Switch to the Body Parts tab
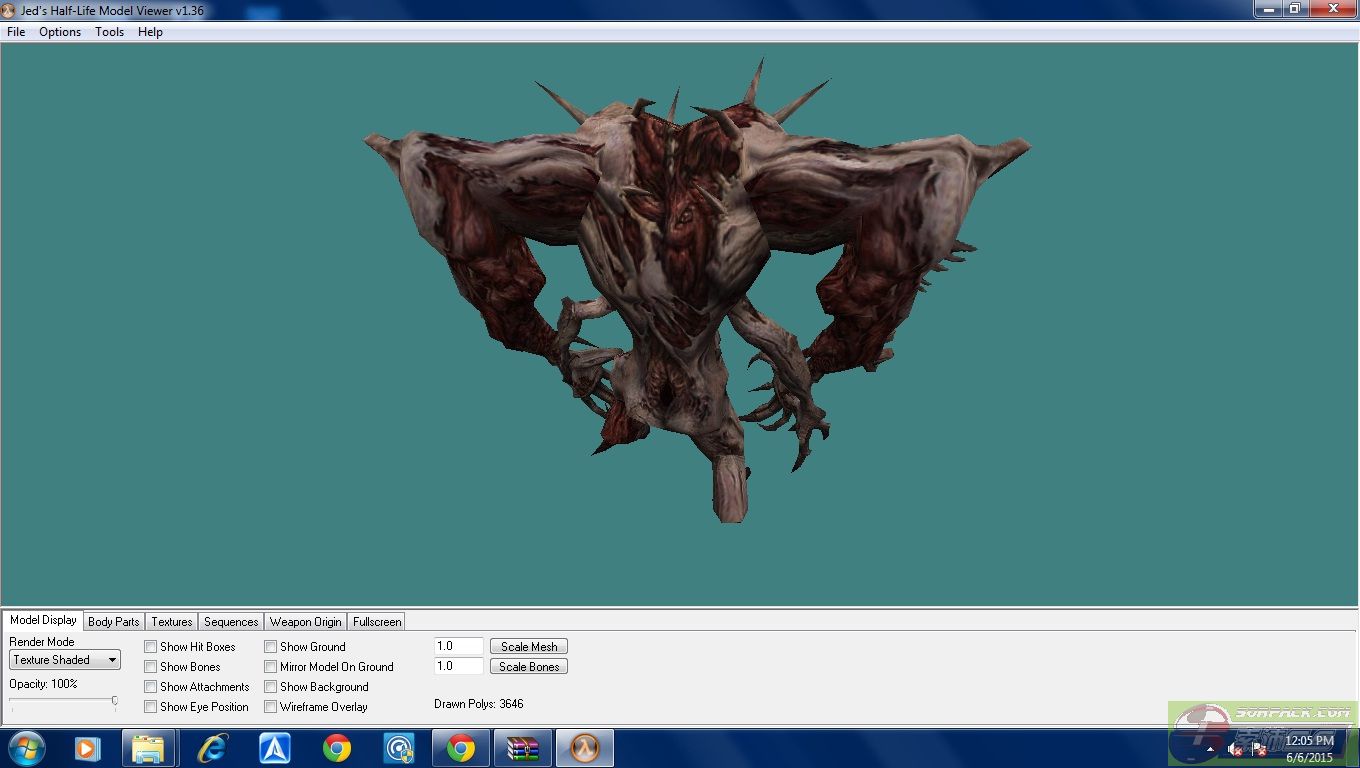Image resolution: width=1360 pixels, height=768 pixels. 114,622
